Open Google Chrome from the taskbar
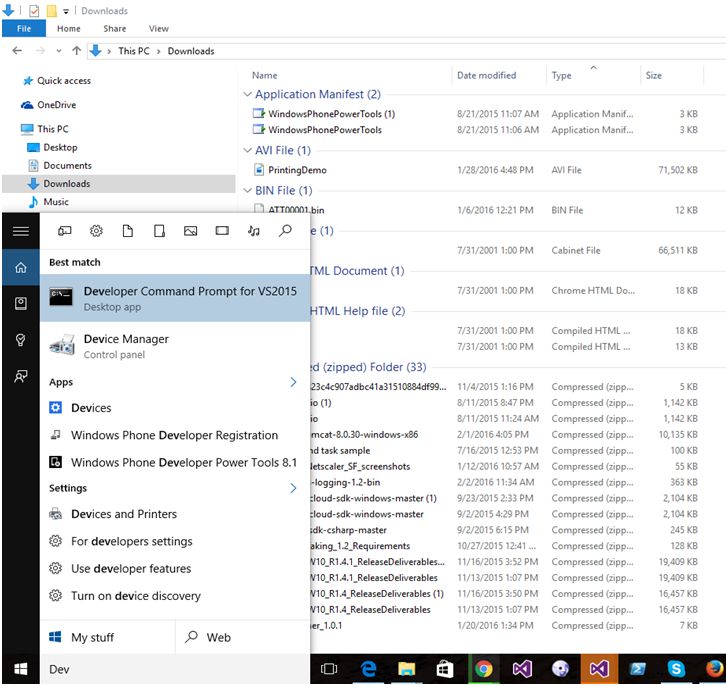This screenshot has width=726, height=686. click(x=483, y=669)
